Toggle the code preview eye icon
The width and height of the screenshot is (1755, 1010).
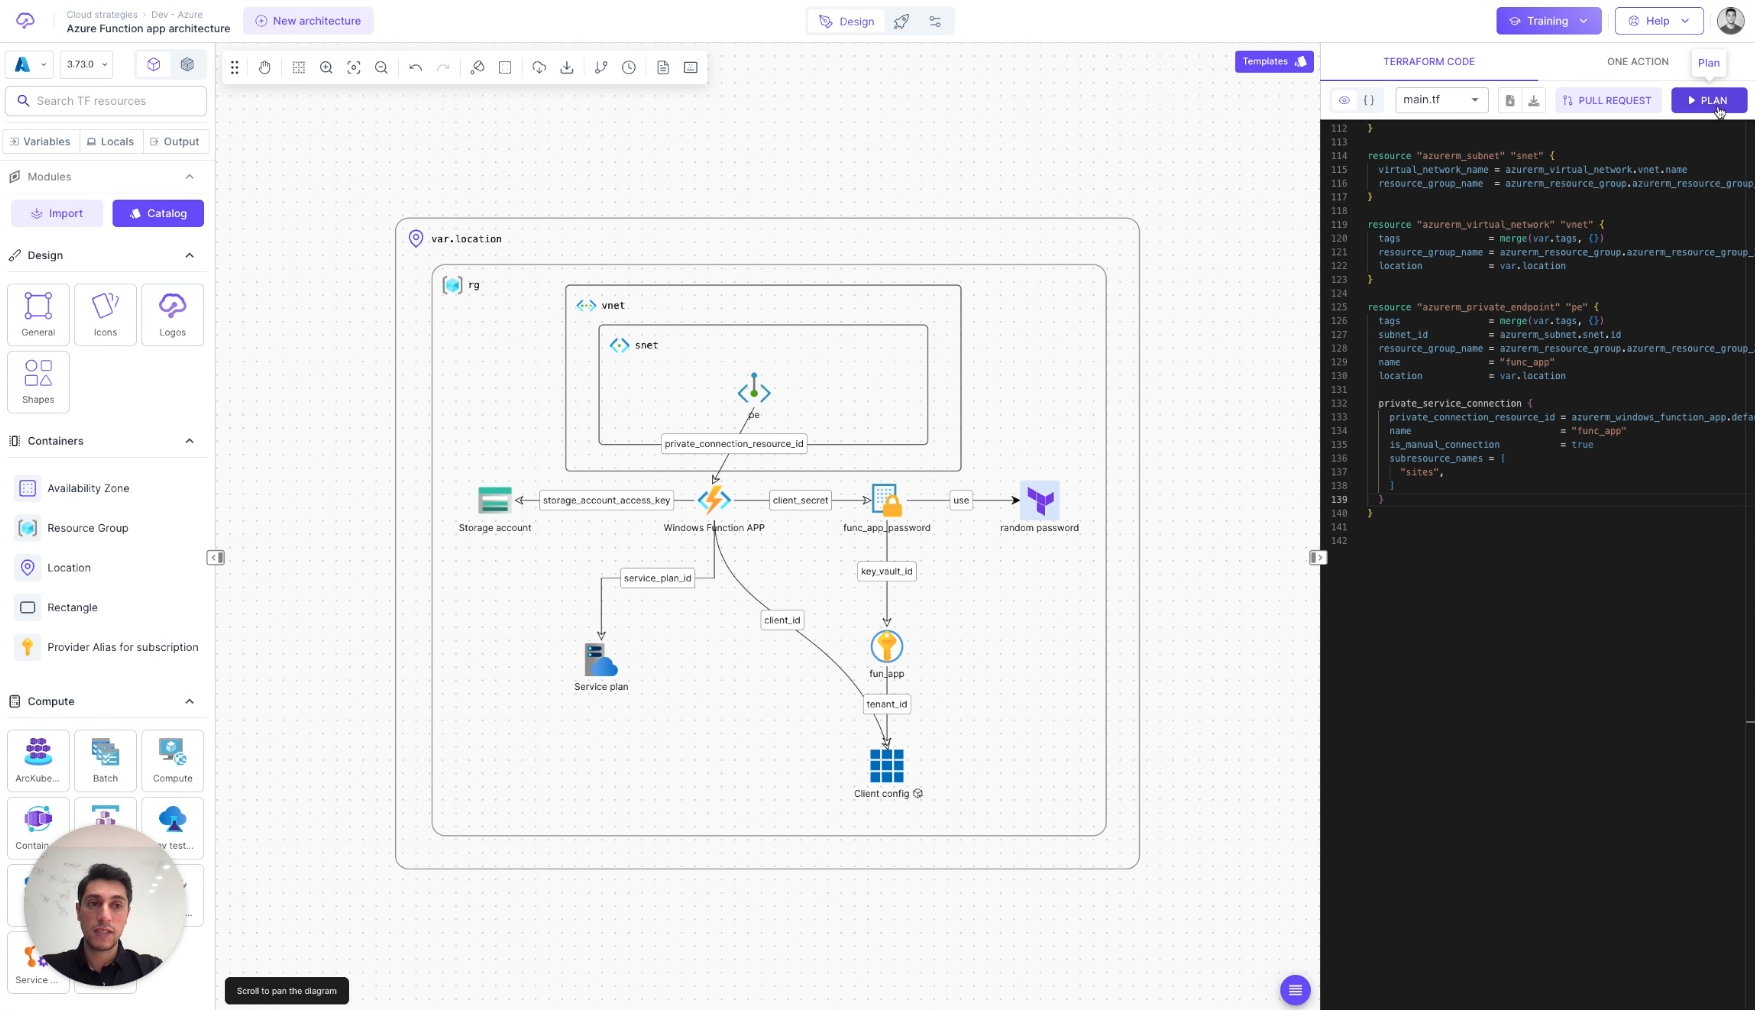coord(1344,100)
